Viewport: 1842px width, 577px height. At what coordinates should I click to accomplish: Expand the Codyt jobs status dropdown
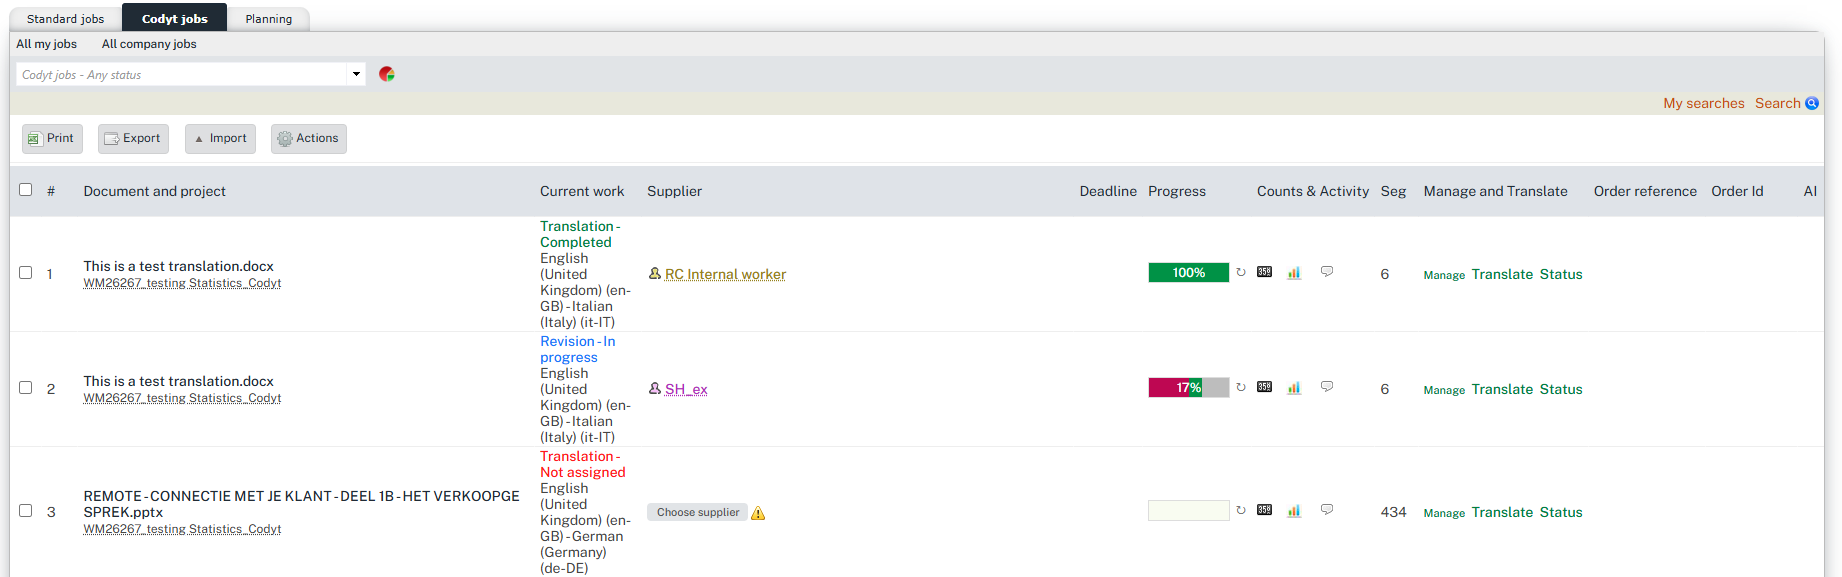pos(356,74)
